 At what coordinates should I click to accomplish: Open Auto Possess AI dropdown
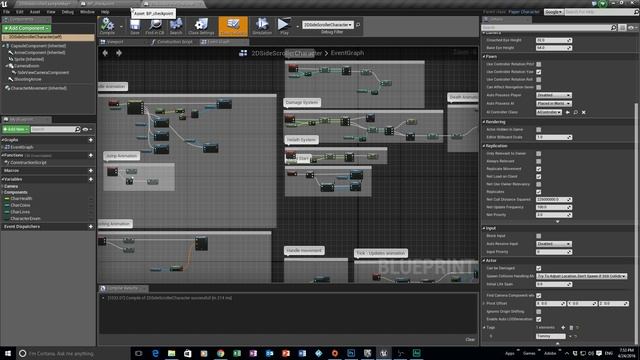pyautogui.click(x=553, y=104)
